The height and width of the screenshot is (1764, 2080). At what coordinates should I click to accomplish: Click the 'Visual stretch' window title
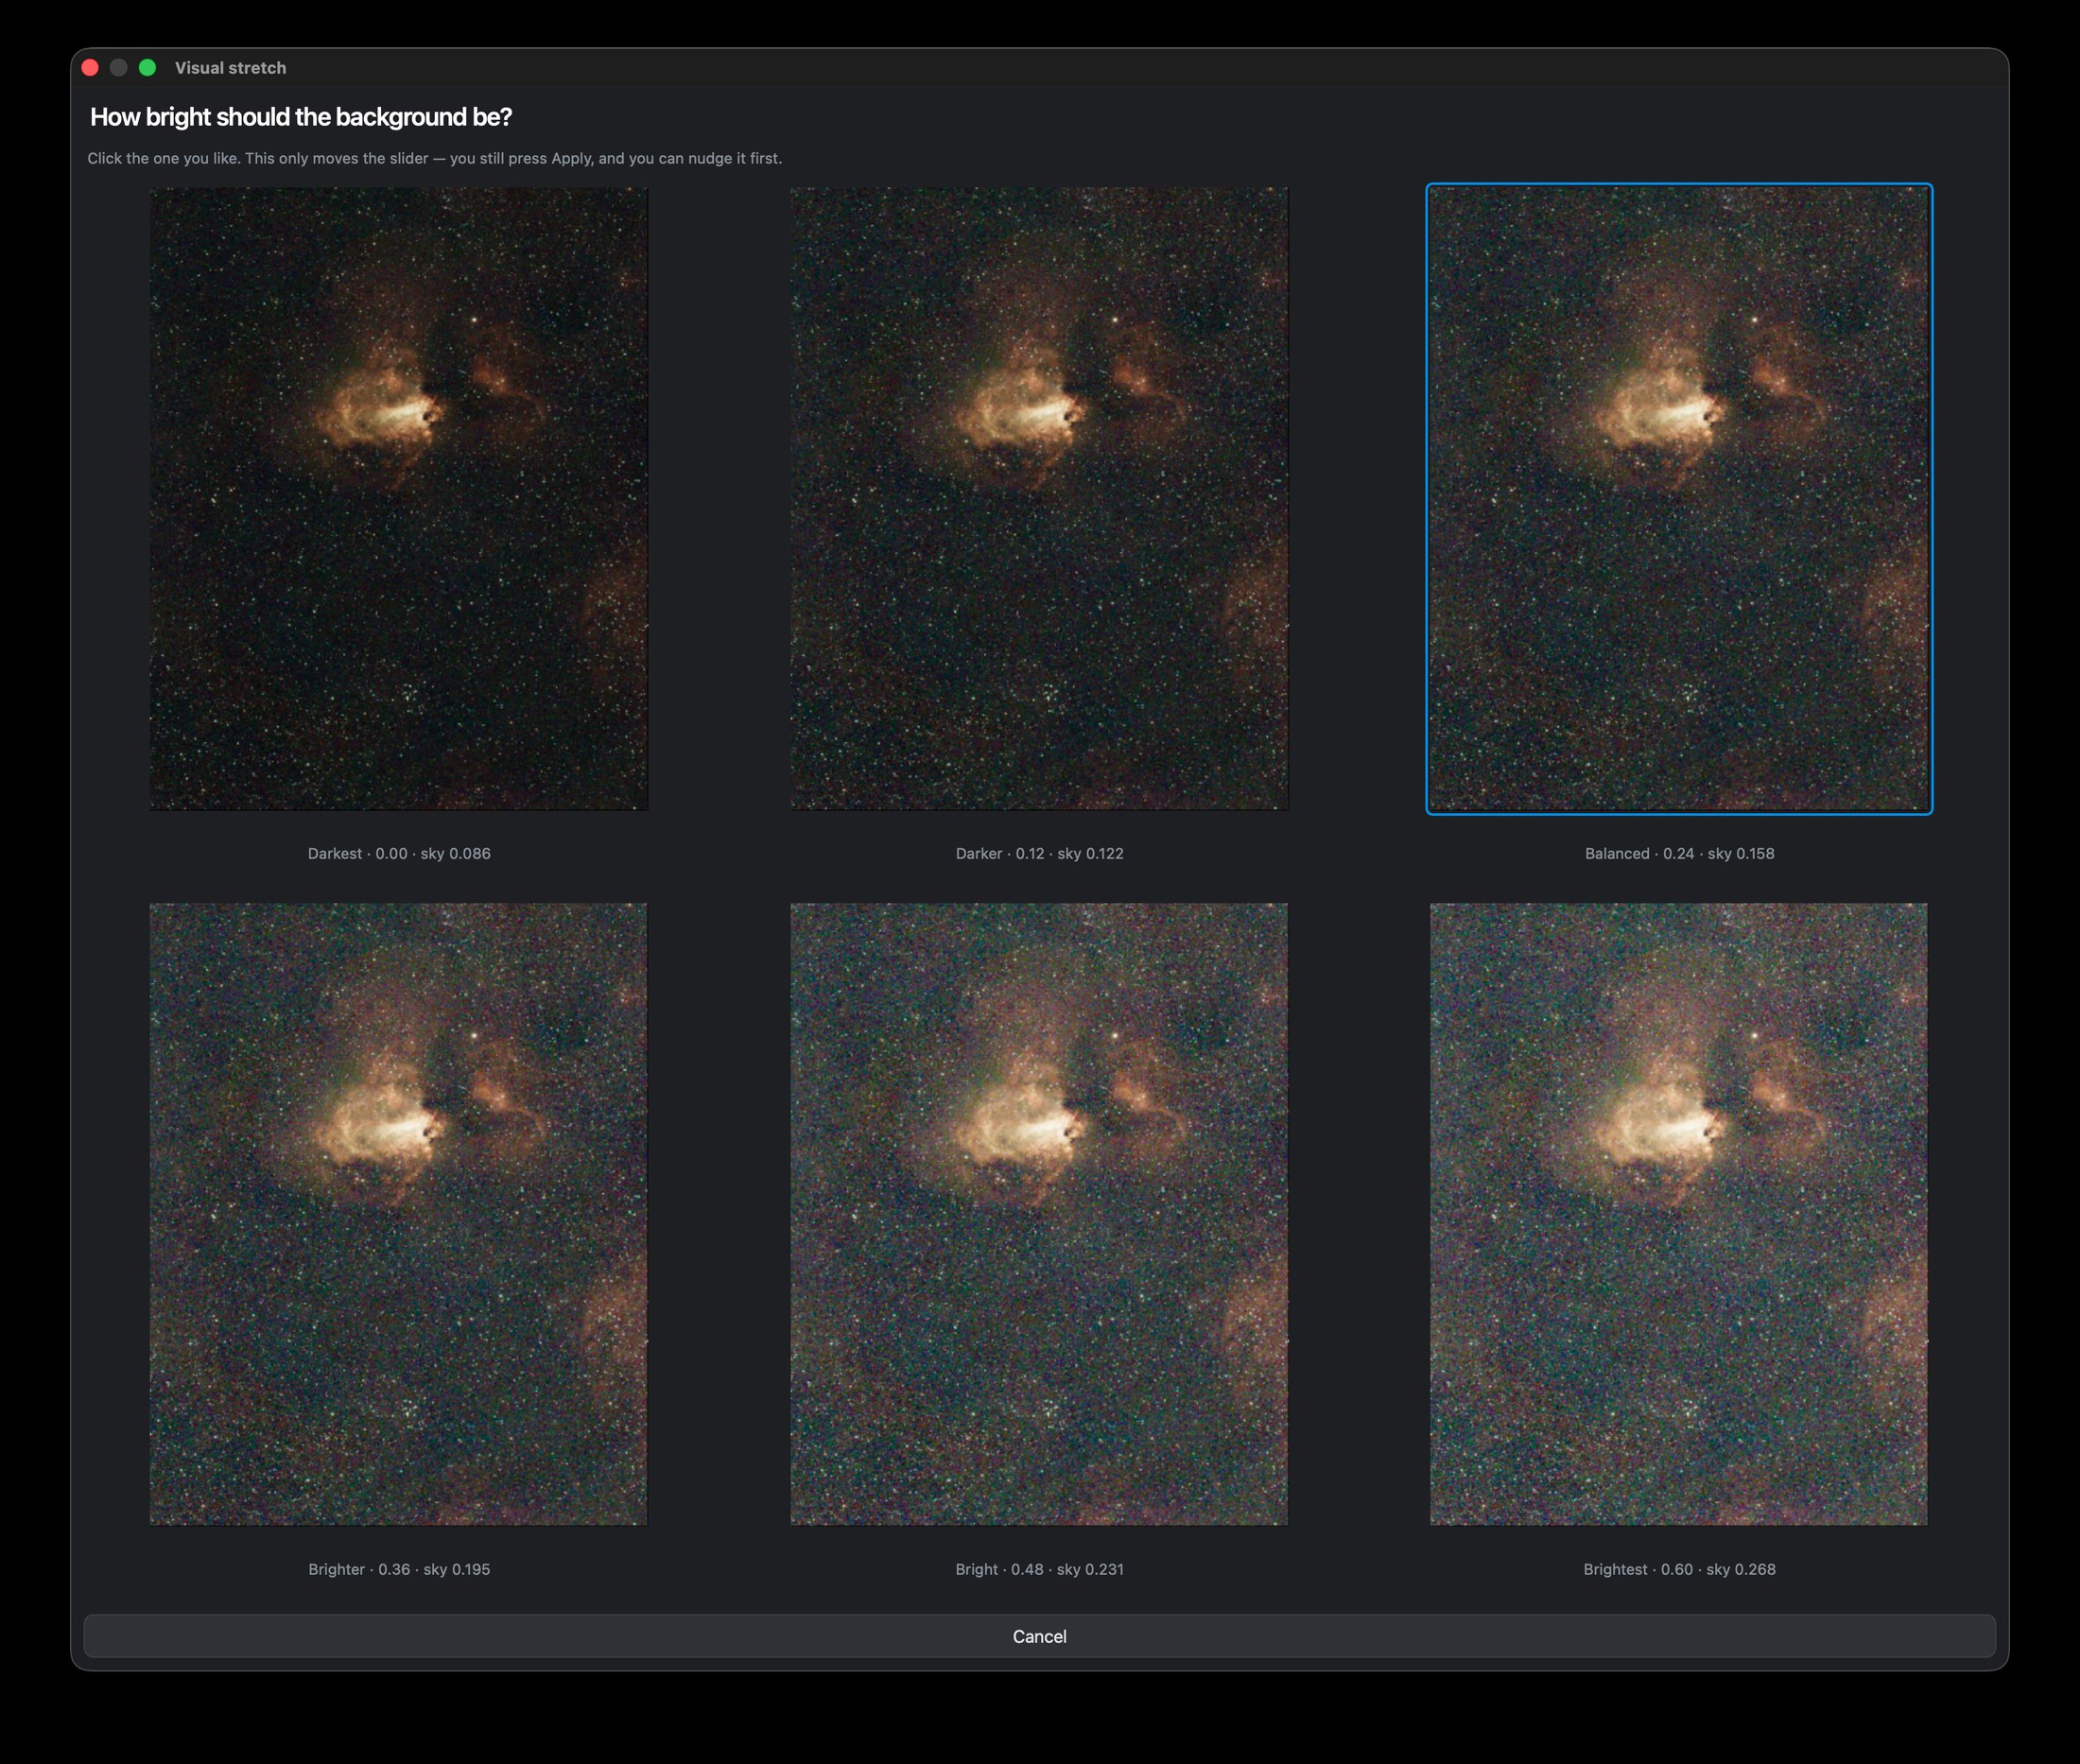230,68
